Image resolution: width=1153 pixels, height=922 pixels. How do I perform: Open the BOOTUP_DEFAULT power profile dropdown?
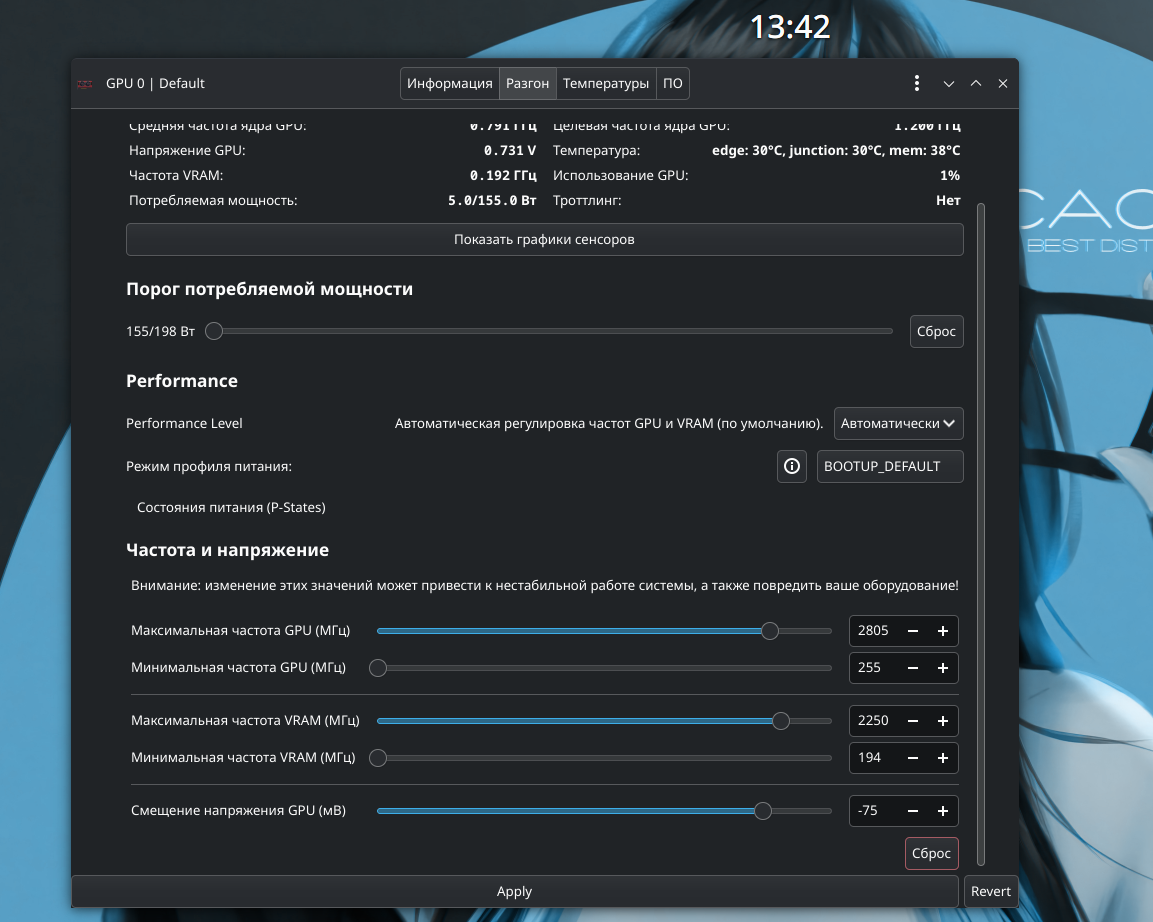pos(890,466)
